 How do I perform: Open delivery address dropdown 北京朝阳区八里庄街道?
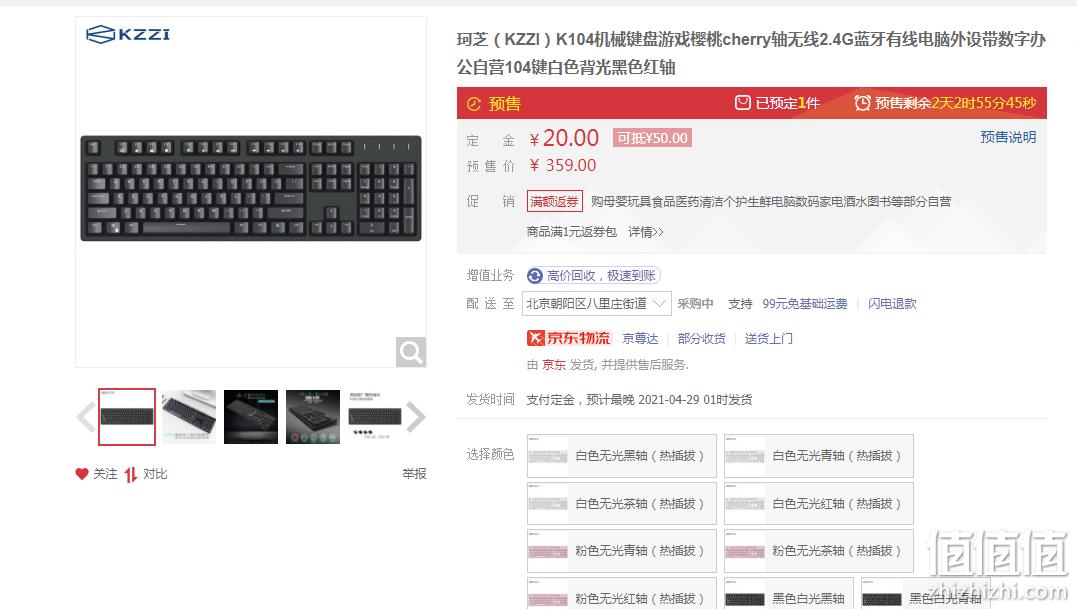(x=596, y=303)
